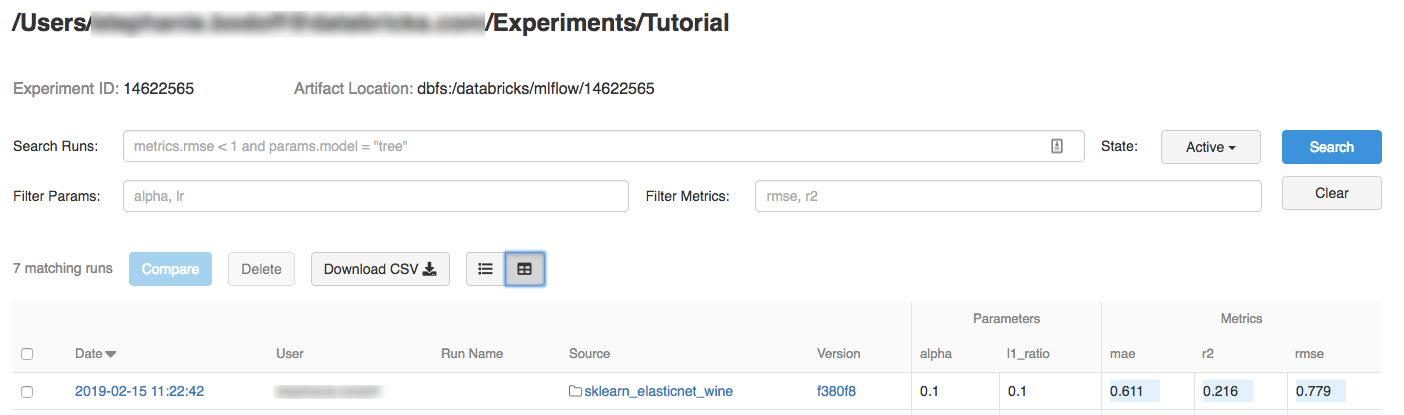Click the Filter Metrics input field
The height and width of the screenshot is (415, 1404).
(1007, 196)
